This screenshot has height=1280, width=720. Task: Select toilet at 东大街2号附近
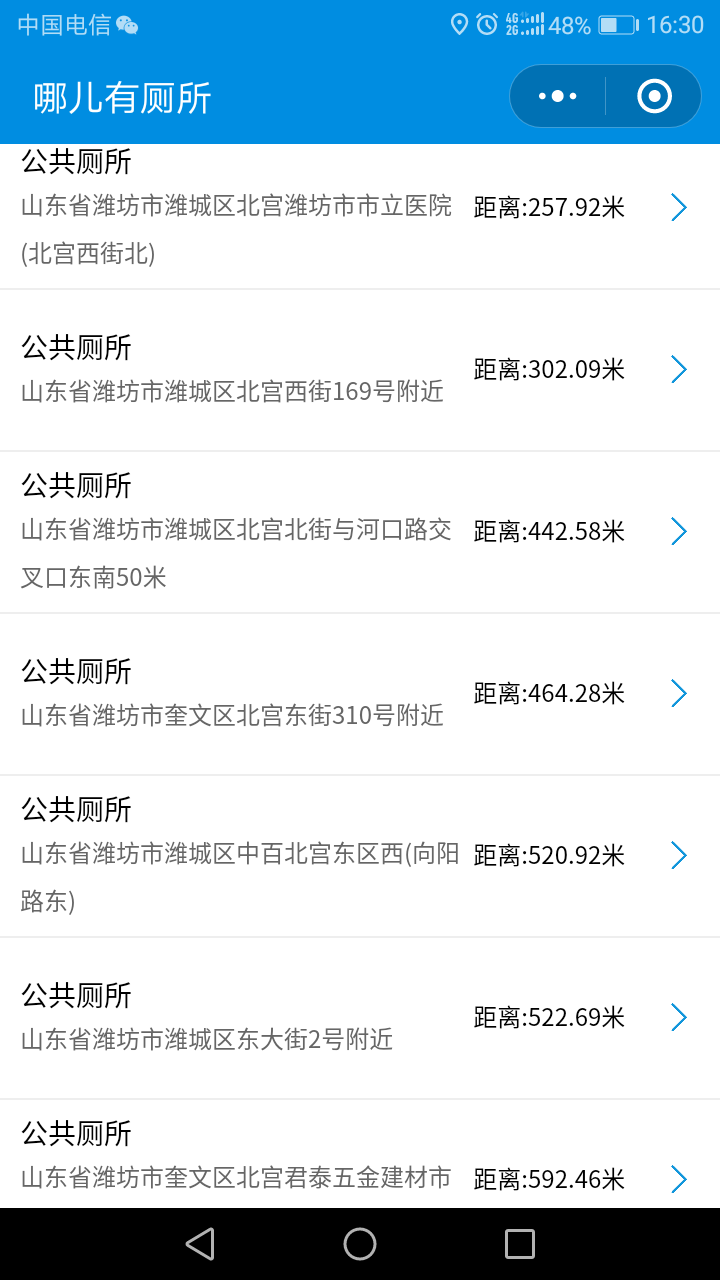pyautogui.click(x=360, y=1019)
